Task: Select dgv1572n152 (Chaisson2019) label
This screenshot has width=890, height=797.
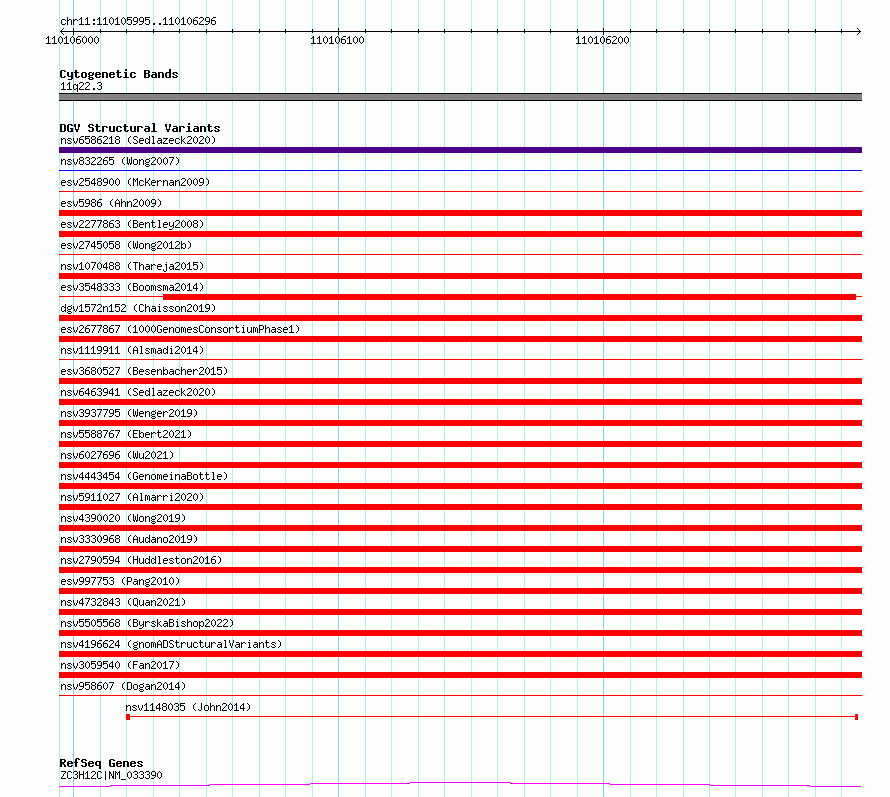Action: pyautogui.click(x=138, y=308)
